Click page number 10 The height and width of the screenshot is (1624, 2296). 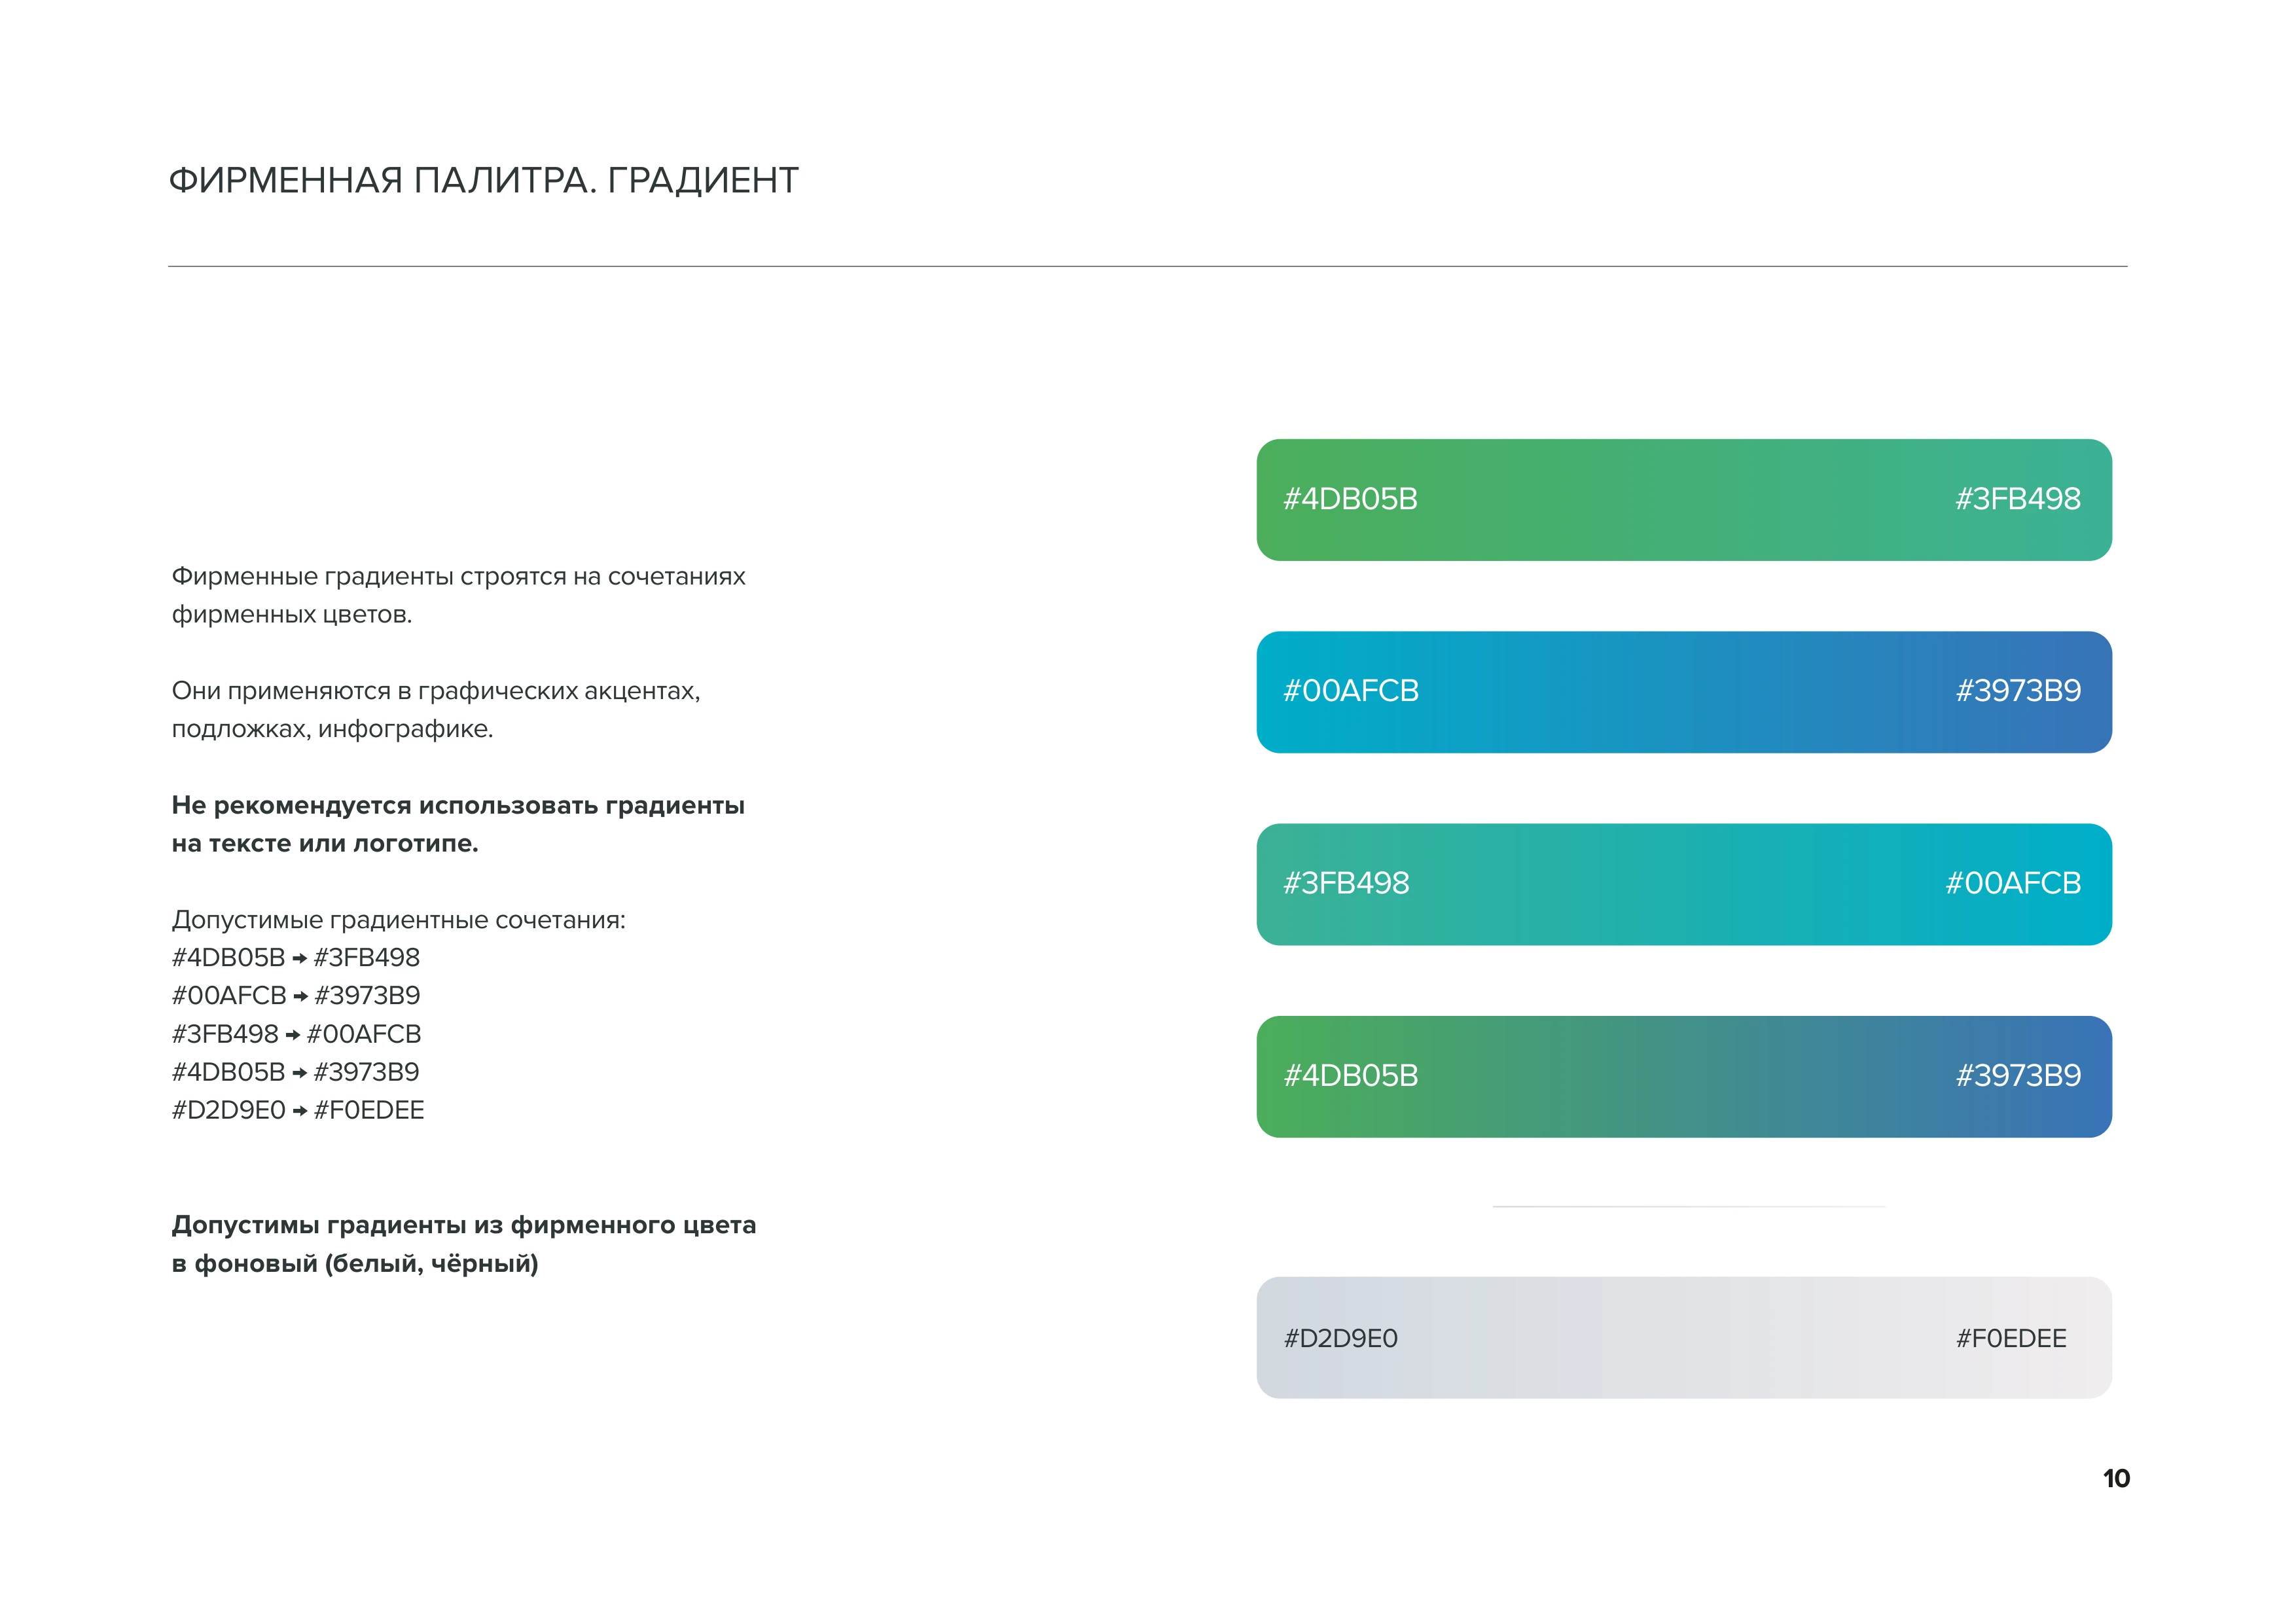(2116, 1479)
